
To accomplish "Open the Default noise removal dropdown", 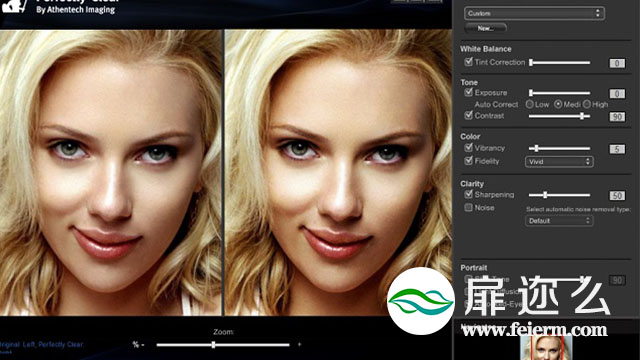I will pyautogui.click(x=559, y=221).
